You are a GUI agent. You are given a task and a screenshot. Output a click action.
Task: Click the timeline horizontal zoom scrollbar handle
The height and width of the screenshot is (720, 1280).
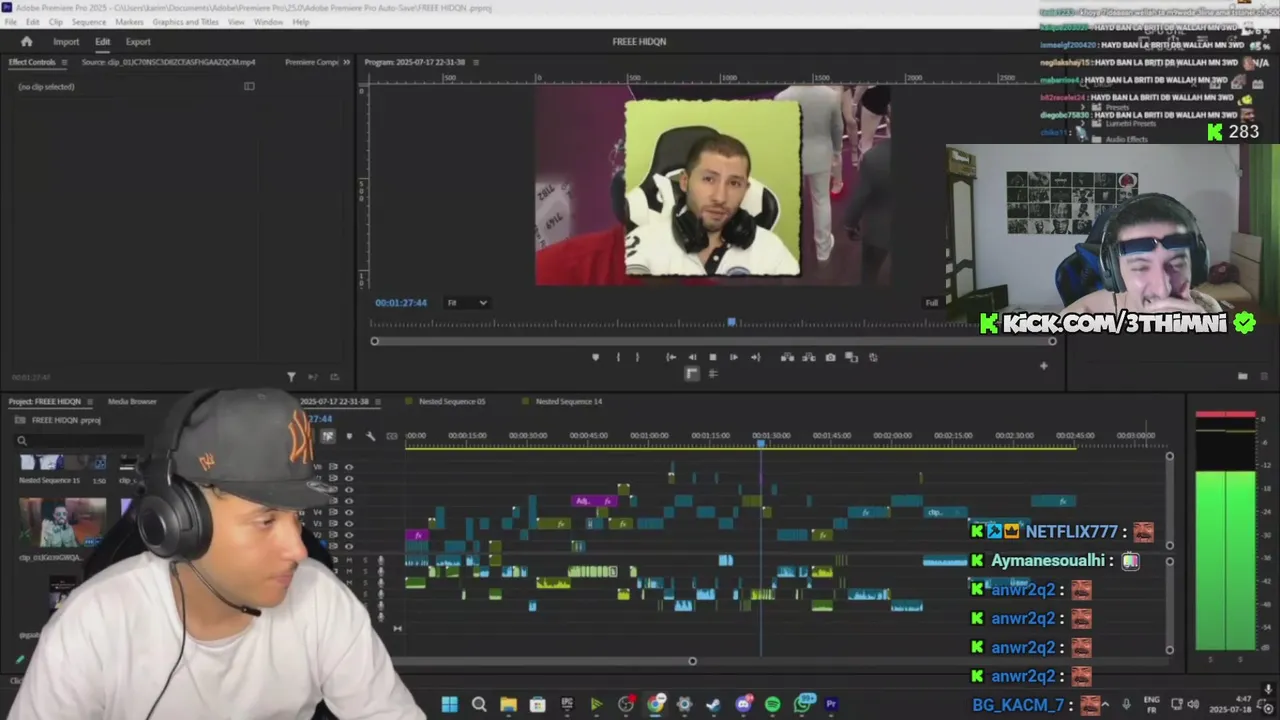(692, 661)
